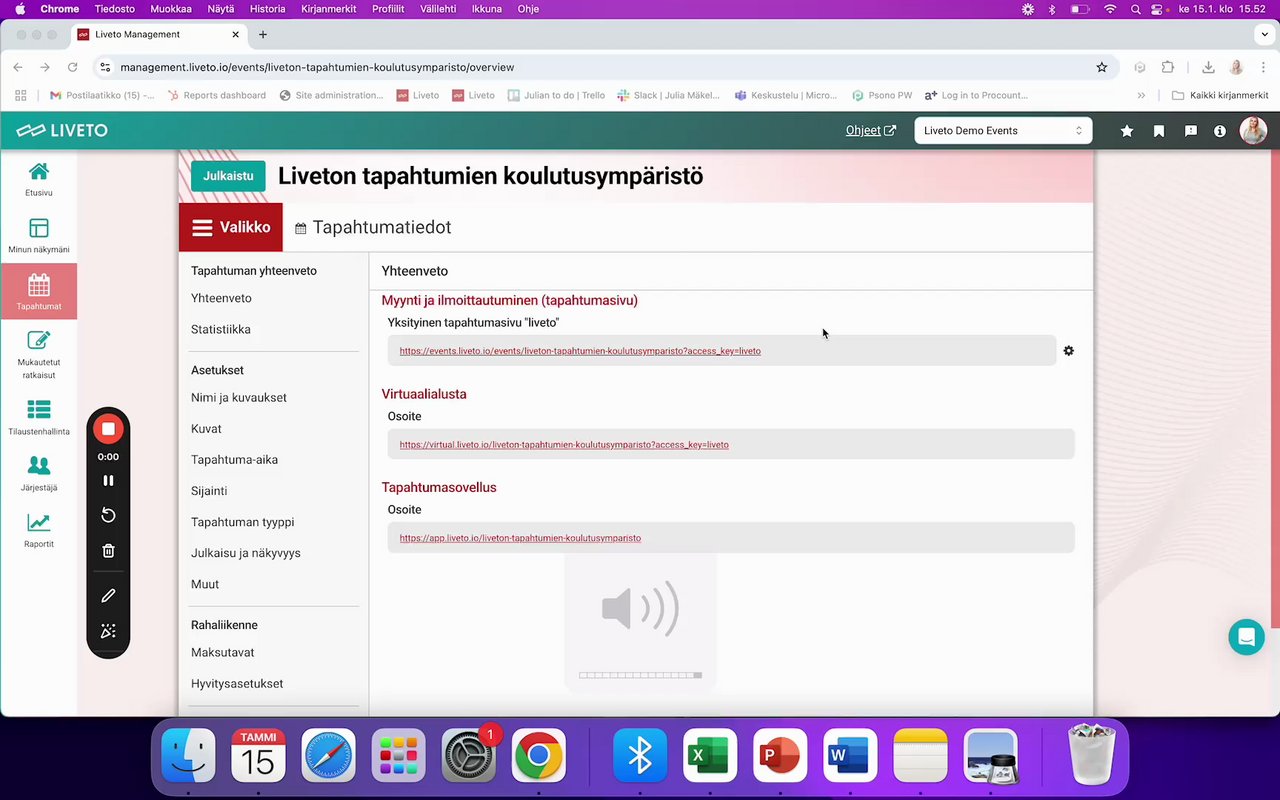Click the bookmark icon in Liveto header
Viewport: 1280px width, 800px height.
(x=1159, y=131)
